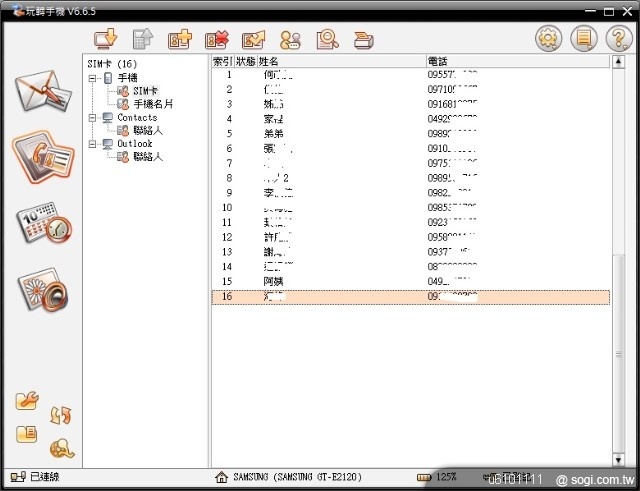
Task: Sort by the 索引 column header
Action: click(223, 62)
